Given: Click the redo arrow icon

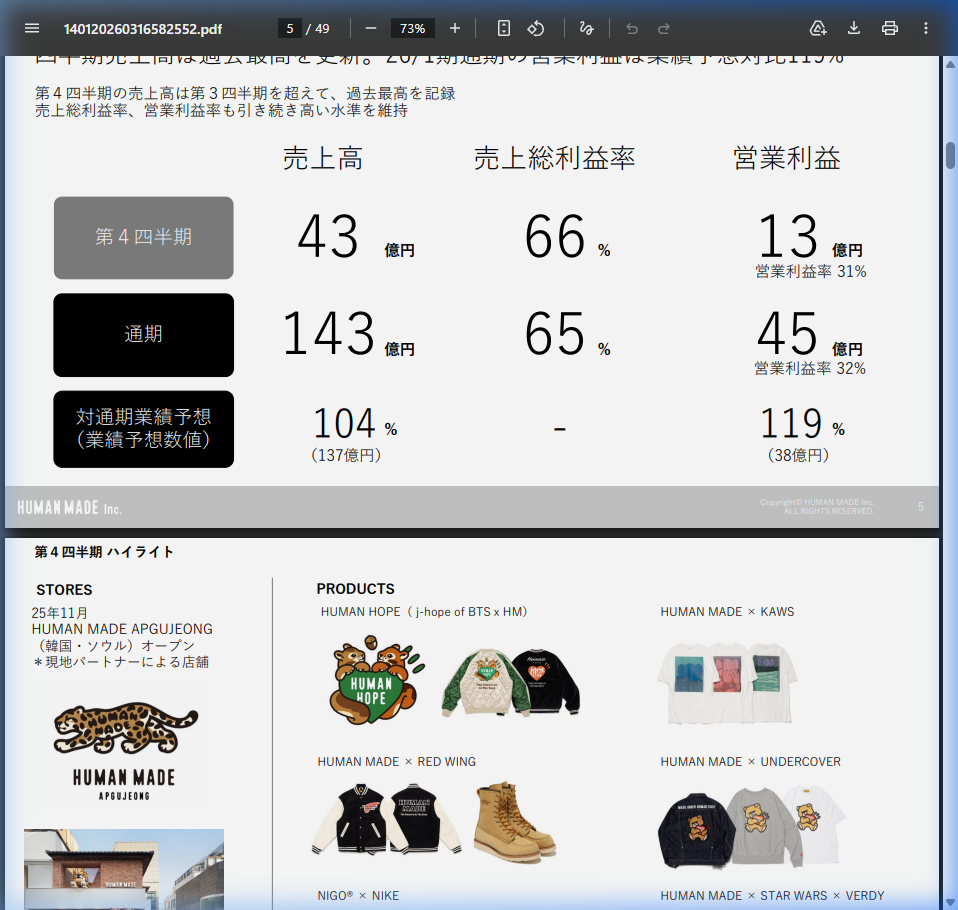Looking at the screenshot, I should coord(664,28).
